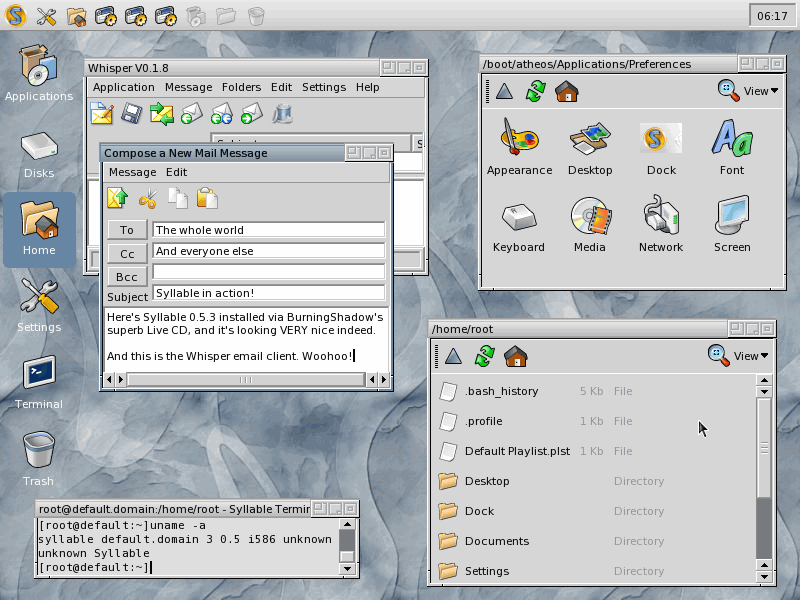This screenshot has height=600, width=800.
Task: Click Whisper's reply-to-all envelope icon
Action: [221, 113]
